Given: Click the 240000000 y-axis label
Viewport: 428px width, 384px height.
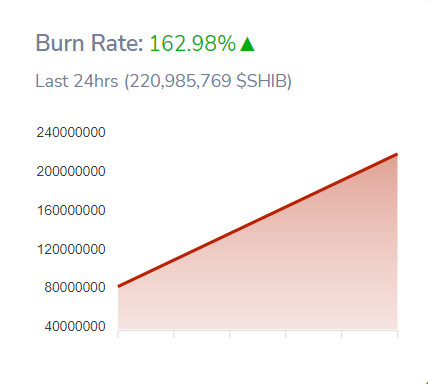Looking at the screenshot, I should point(71,132).
